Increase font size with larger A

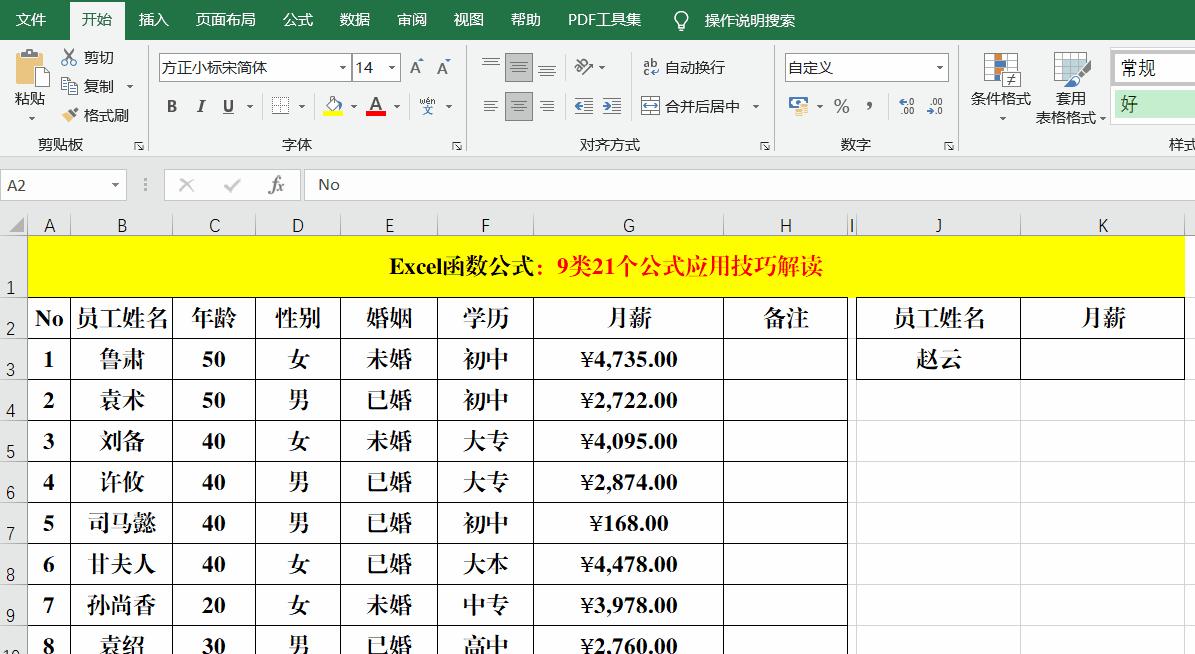coord(416,68)
